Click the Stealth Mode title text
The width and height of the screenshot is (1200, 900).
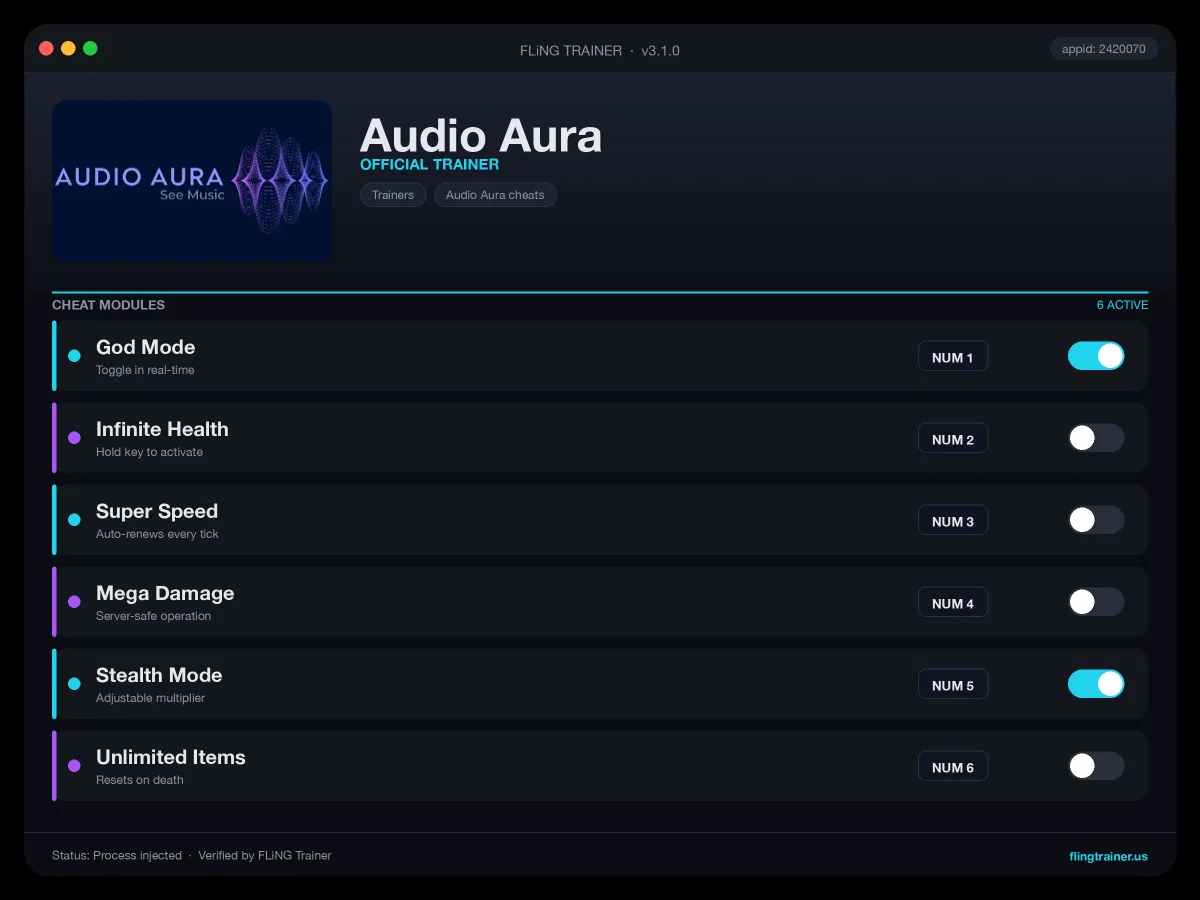tap(159, 675)
